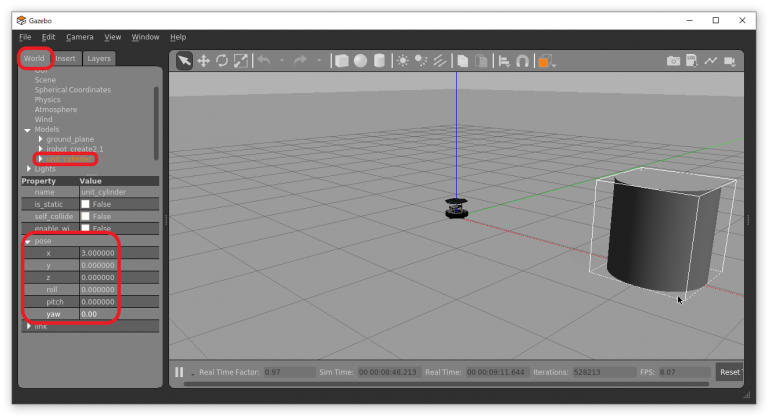Expand the ground_plane model node

[40, 139]
